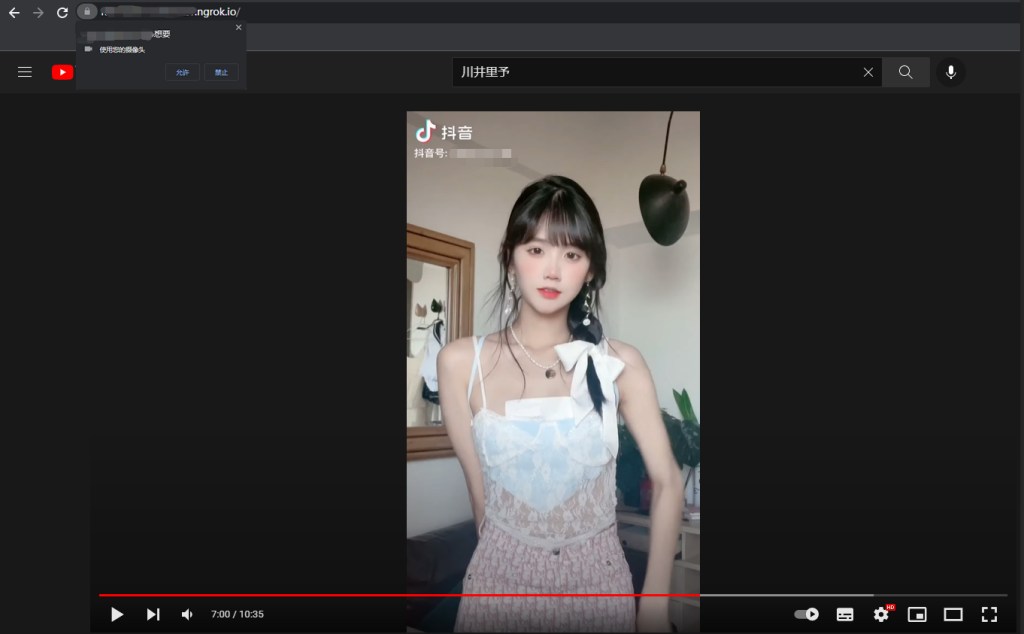This screenshot has width=1024, height=634.
Task: Go to YouTube home via logo
Action: (x=63, y=72)
